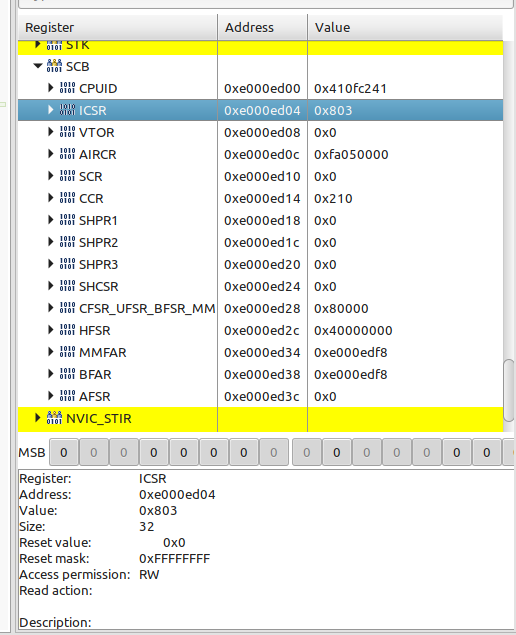
Task: Click the CCR register icon
Action: (67, 198)
